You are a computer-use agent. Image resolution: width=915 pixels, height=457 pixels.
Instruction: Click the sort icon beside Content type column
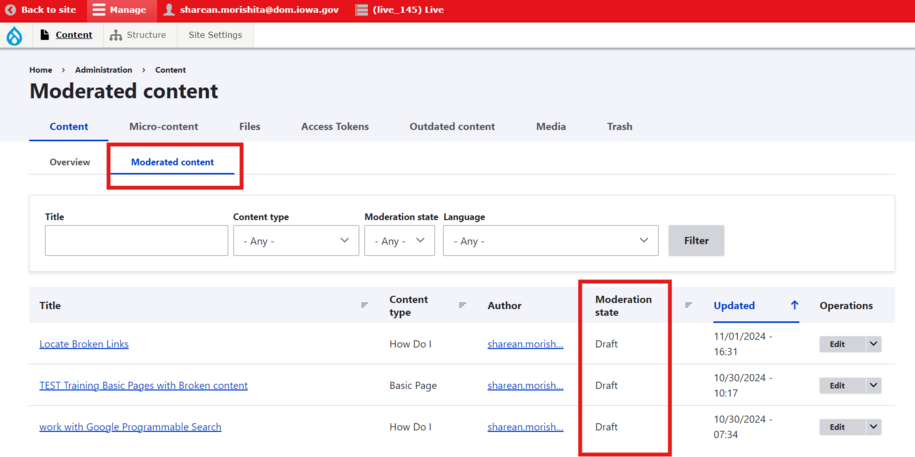[x=462, y=305]
